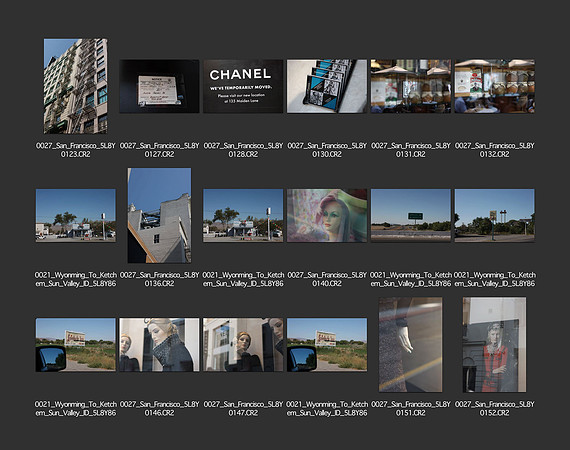Select the file name ending 0140.CR2
The image size is (570, 450).
pyautogui.click(x=327, y=279)
